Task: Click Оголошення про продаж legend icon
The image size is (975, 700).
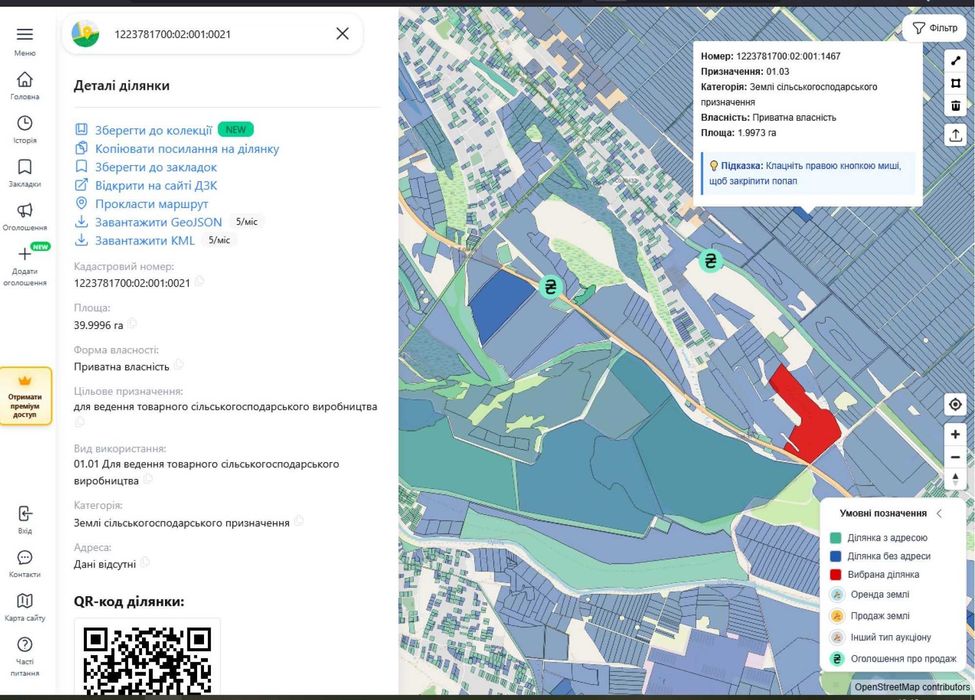Action: coord(837,659)
